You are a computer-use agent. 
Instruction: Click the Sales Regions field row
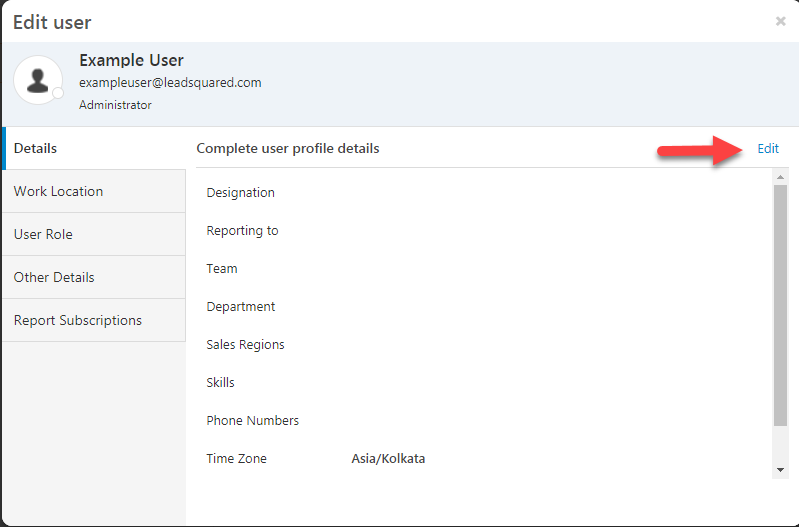point(484,345)
